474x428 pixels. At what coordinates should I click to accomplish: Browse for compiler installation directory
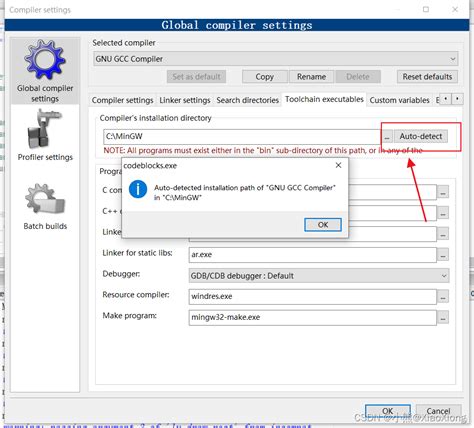coord(387,136)
